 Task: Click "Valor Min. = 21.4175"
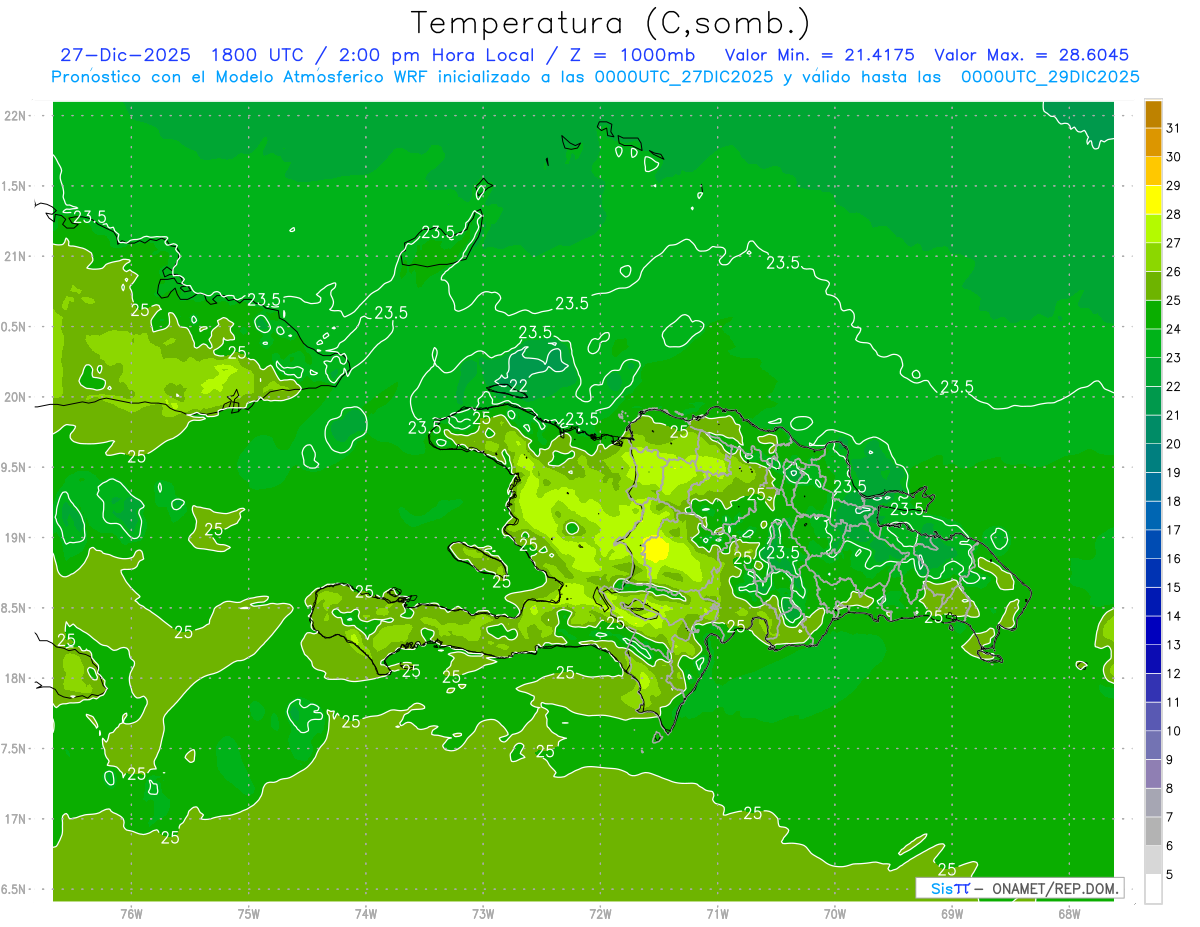(x=819, y=55)
